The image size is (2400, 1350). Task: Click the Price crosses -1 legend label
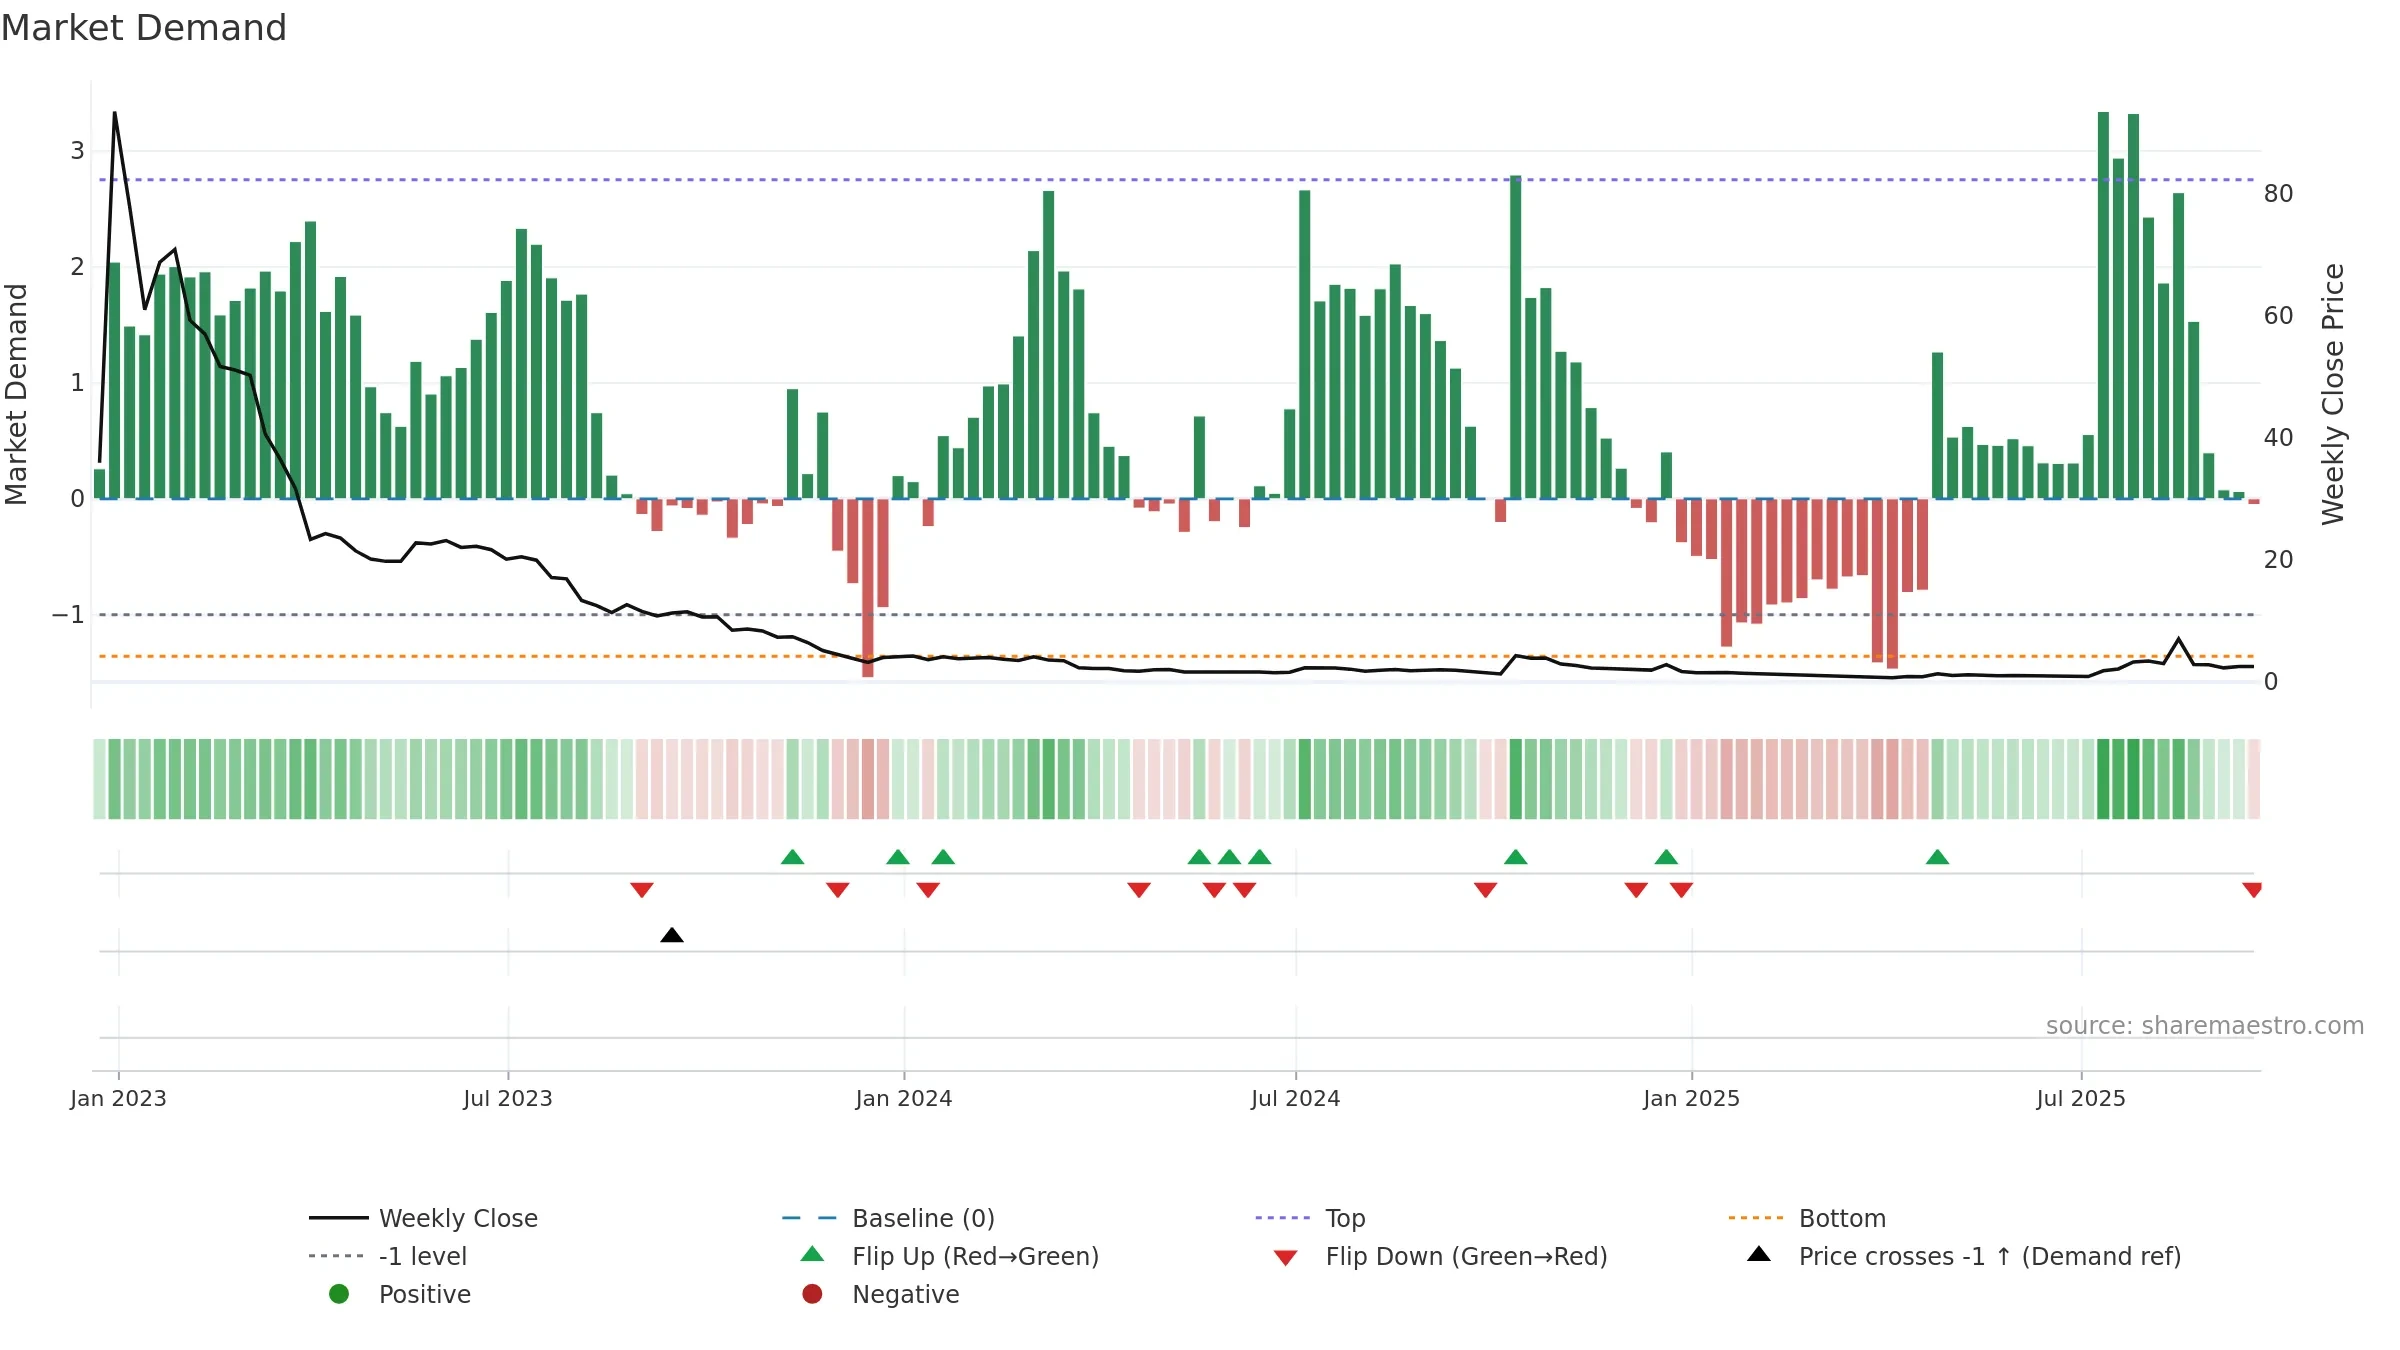[x=1990, y=1256]
